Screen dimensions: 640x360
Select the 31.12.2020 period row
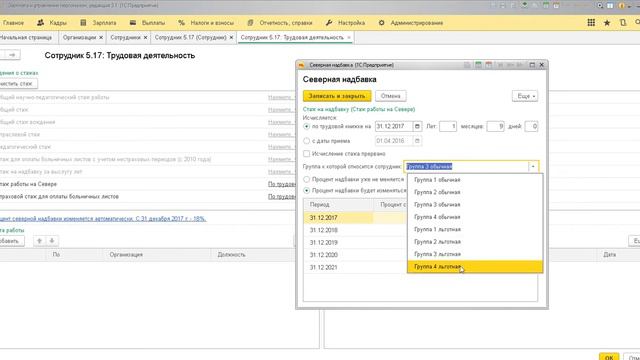coord(355,255)
